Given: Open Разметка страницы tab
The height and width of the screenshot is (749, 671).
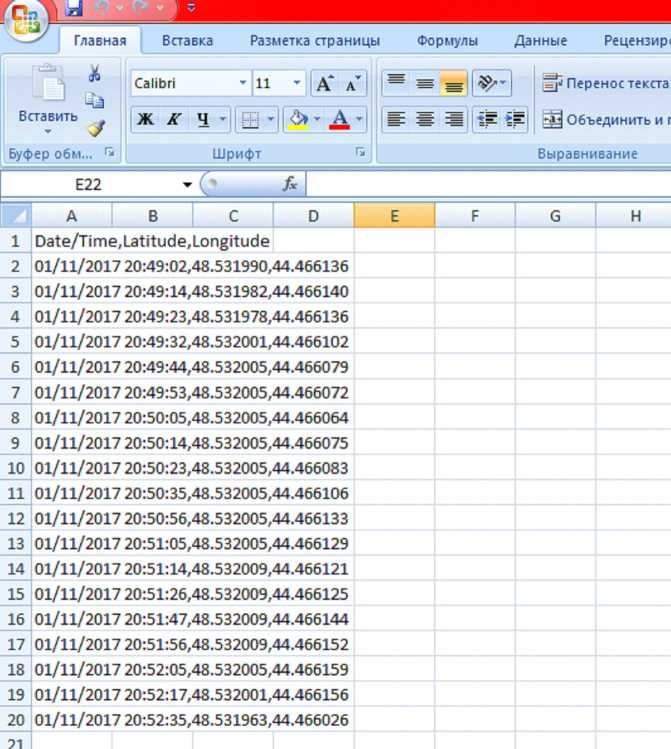Looking at the screenshot, I should (x=315, y=41).
